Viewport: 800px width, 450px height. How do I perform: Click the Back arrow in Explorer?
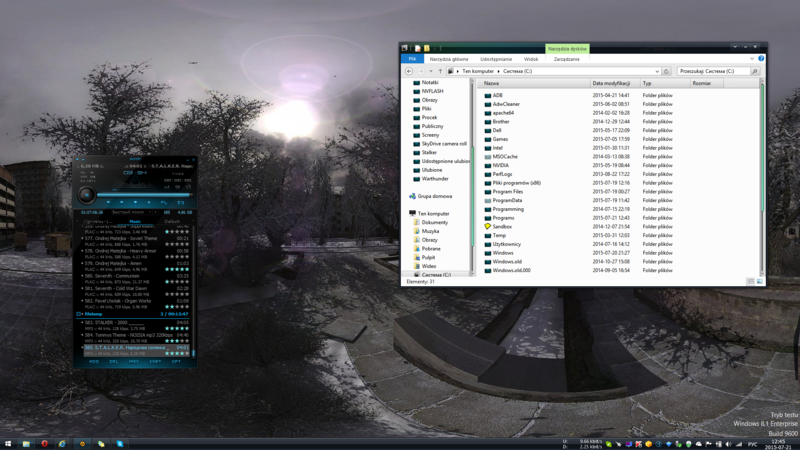coord(409,71)
